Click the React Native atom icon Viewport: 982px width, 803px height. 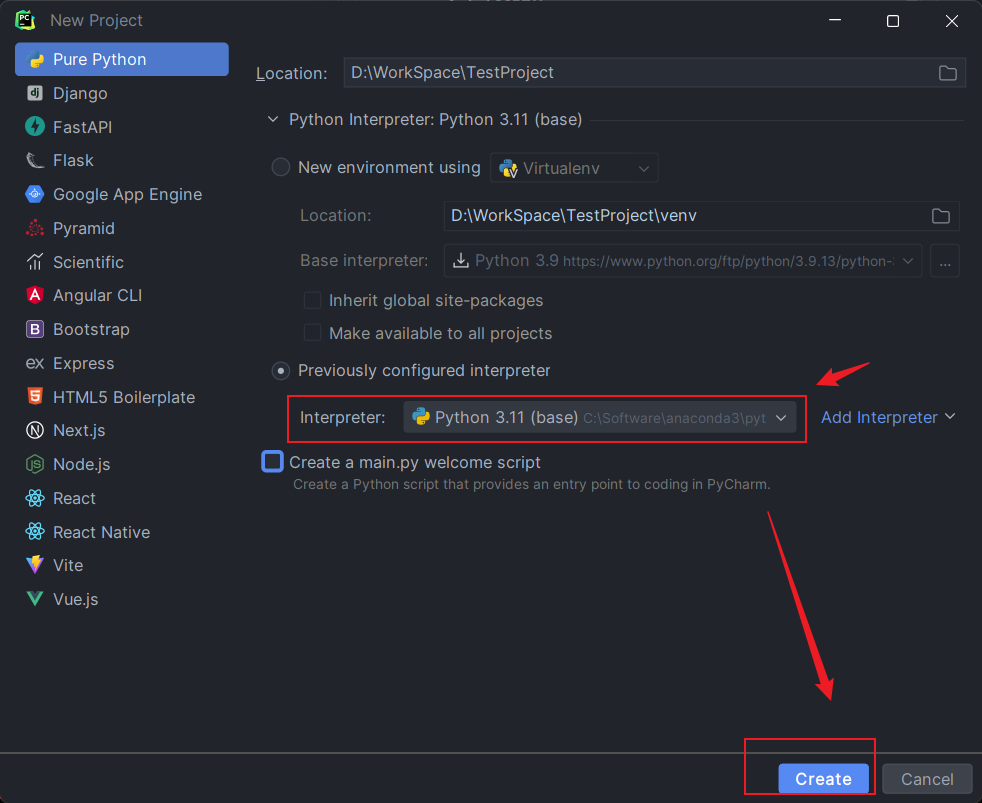pyautogui.click(x=35, y=532)
